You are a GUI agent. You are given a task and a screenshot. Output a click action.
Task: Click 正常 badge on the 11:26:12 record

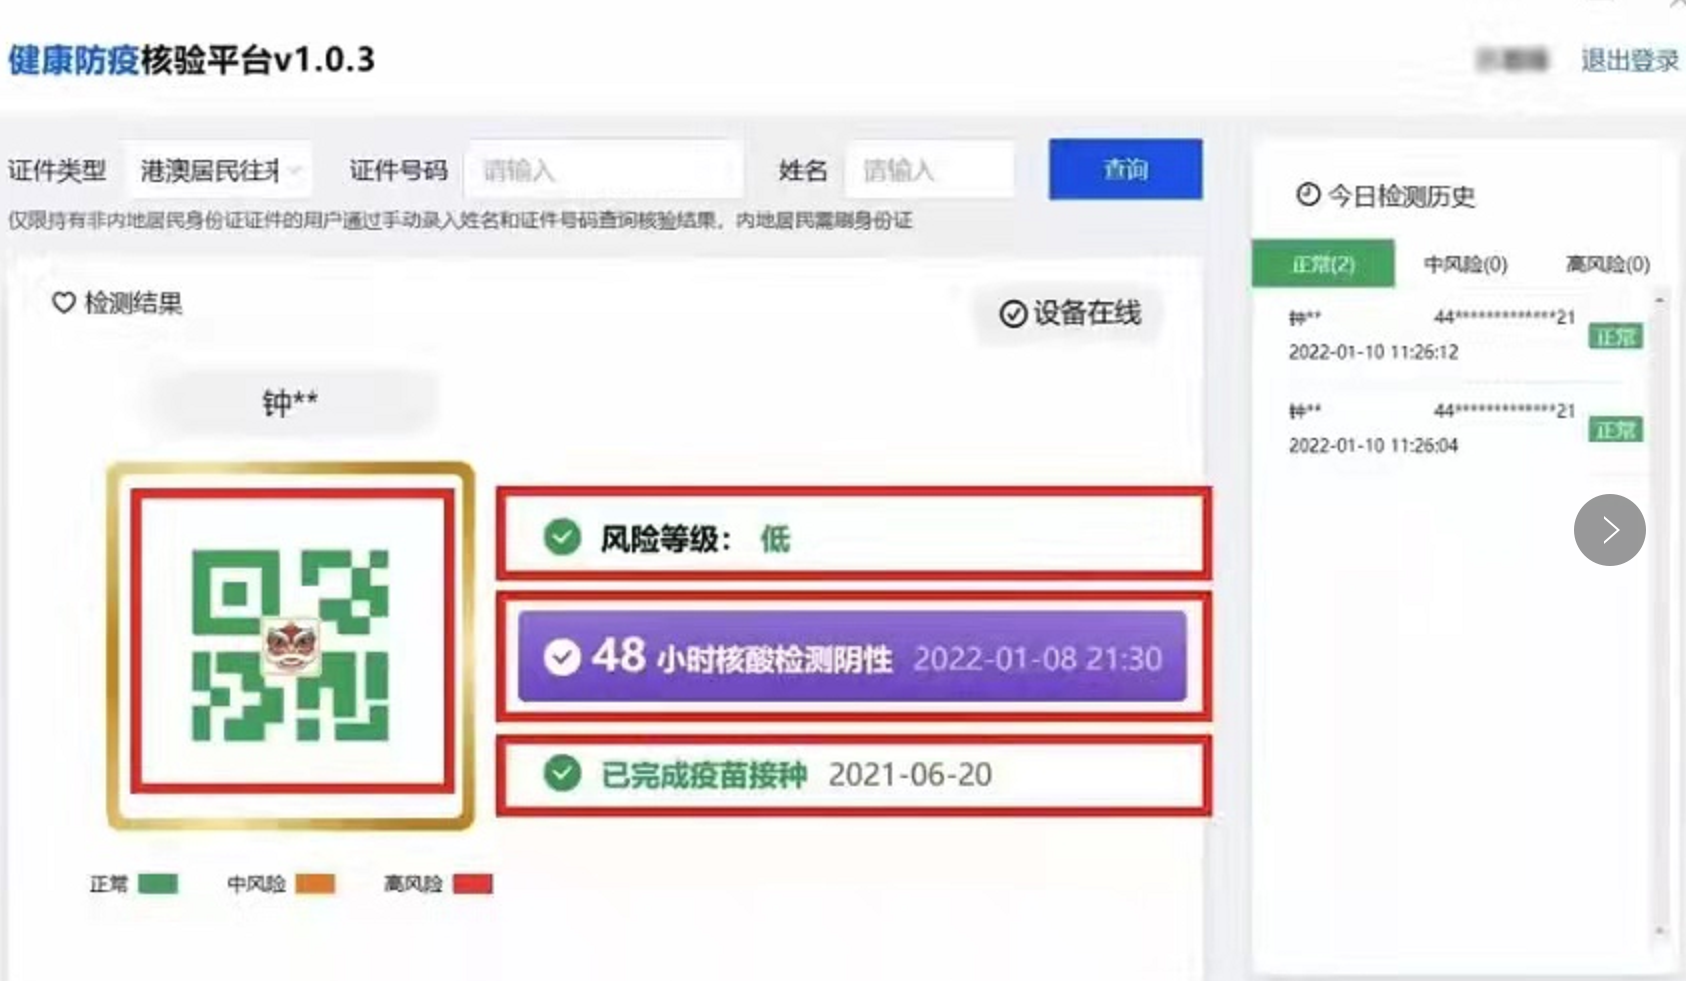[x=1616, y=337]
